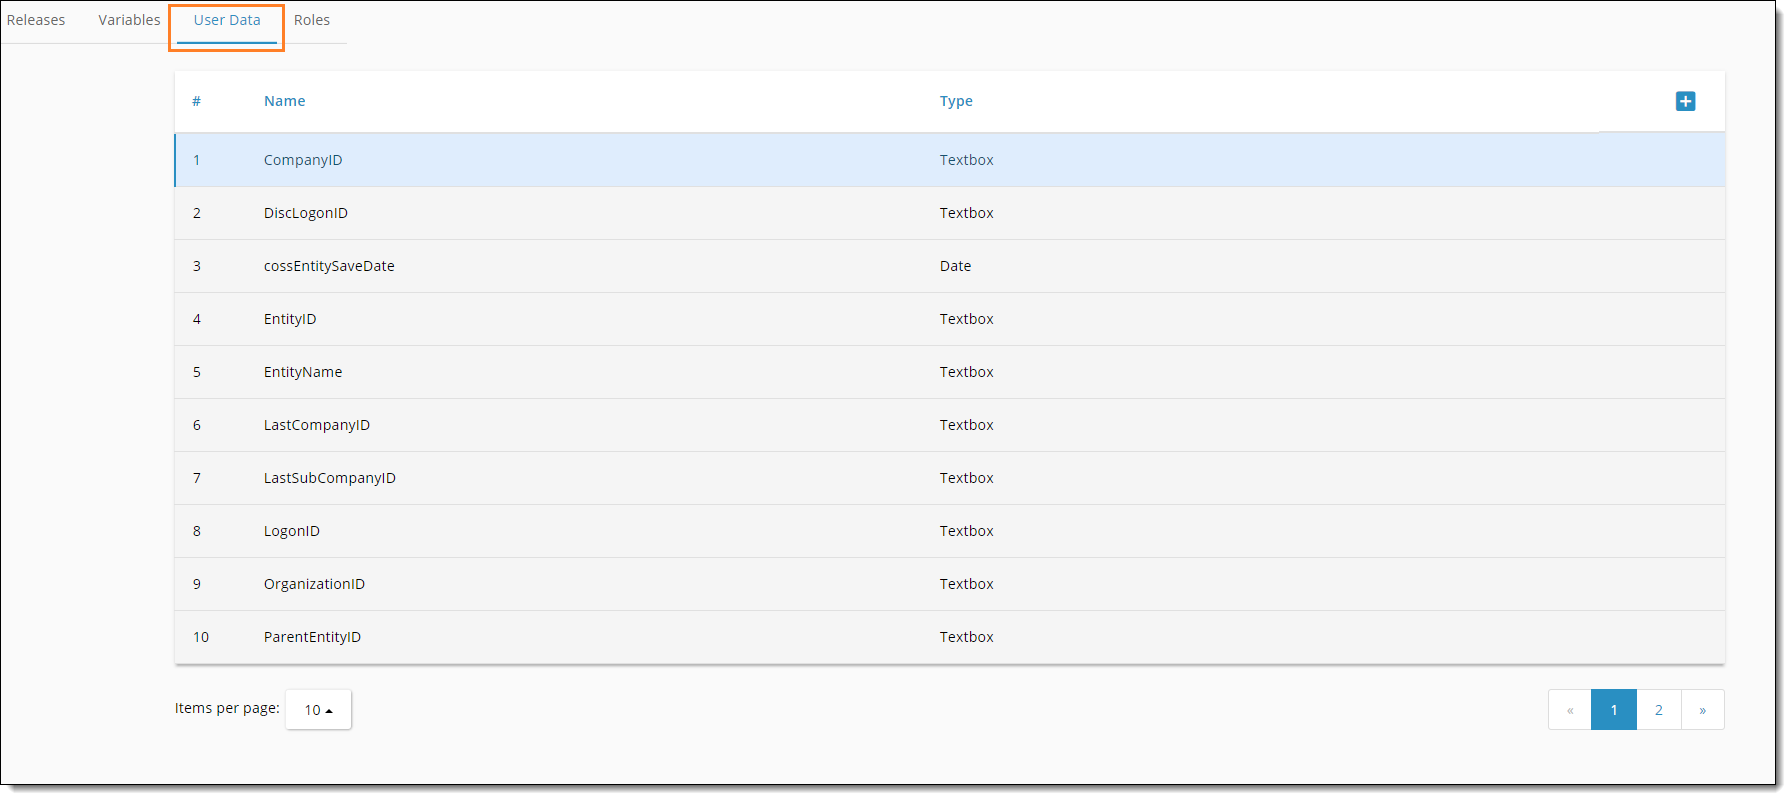Sort by the Type column header
The image size is (1791, 800).
[x=956, y=101]
